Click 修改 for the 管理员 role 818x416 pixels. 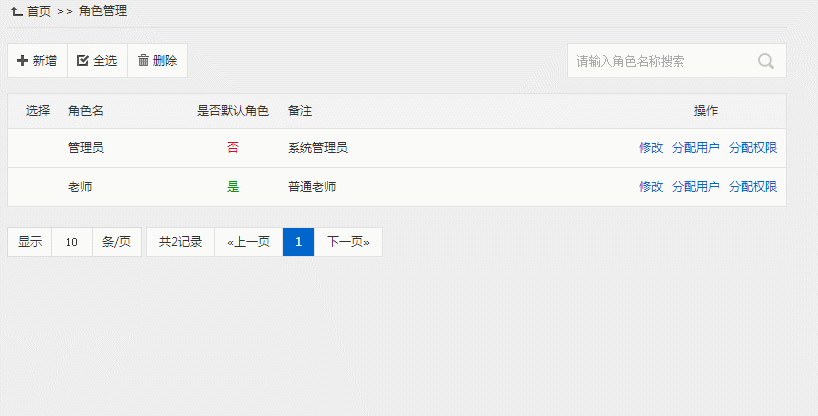(651, 148)
